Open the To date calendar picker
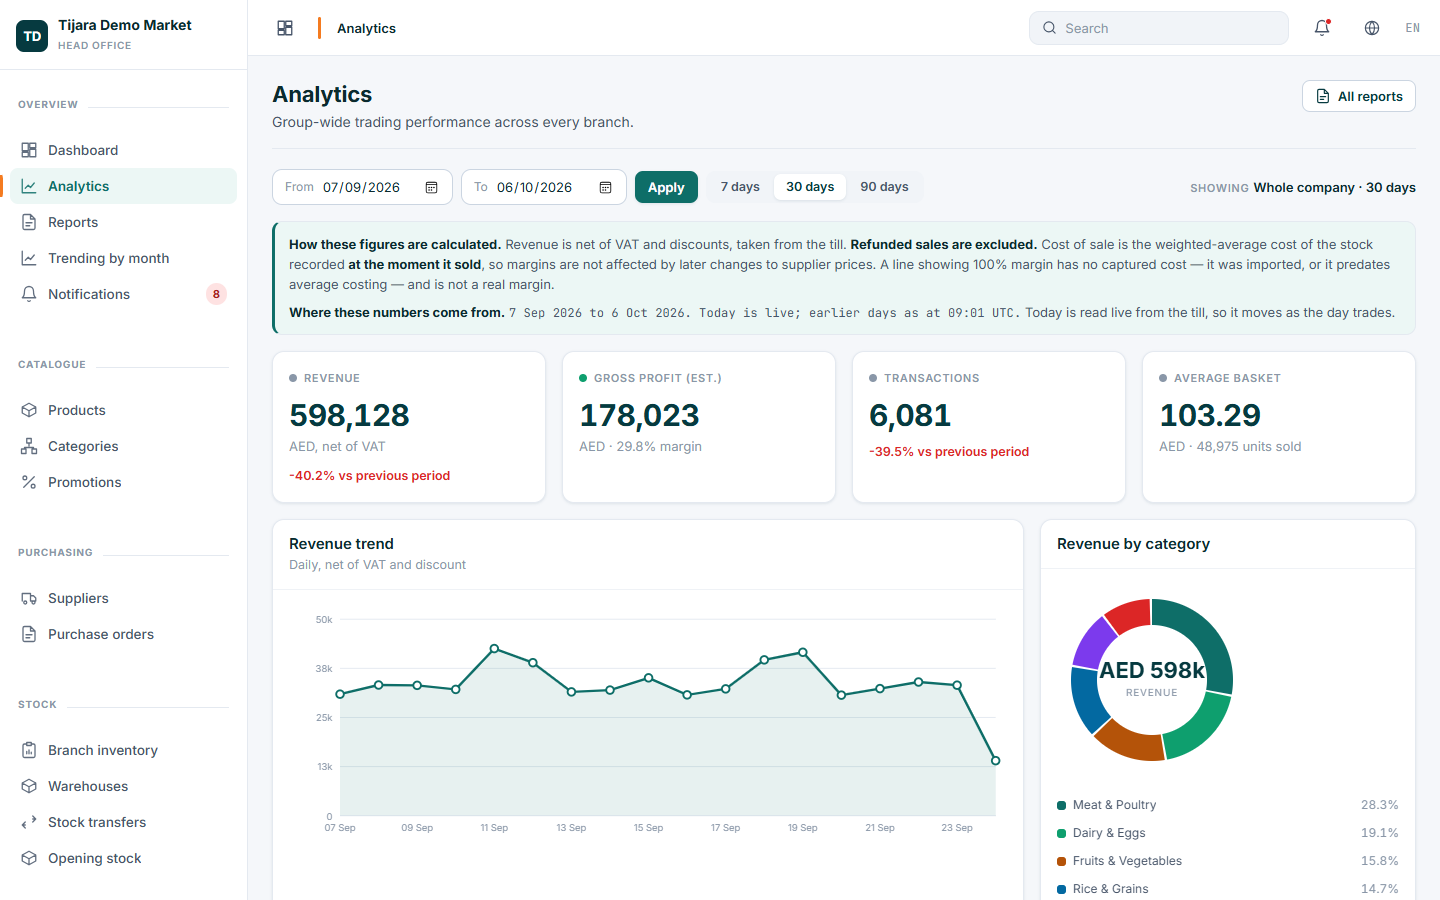1440x900 pixels. point(606,187)
